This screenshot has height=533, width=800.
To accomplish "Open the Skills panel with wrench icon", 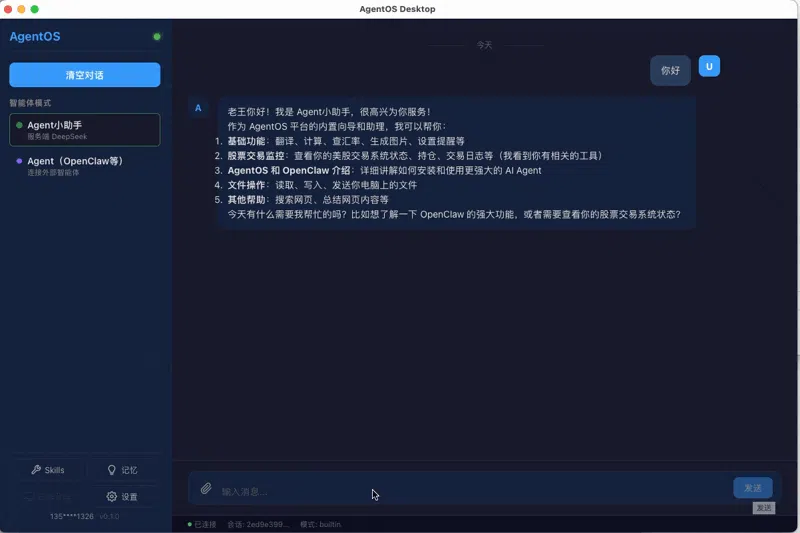I will point(48,470).
